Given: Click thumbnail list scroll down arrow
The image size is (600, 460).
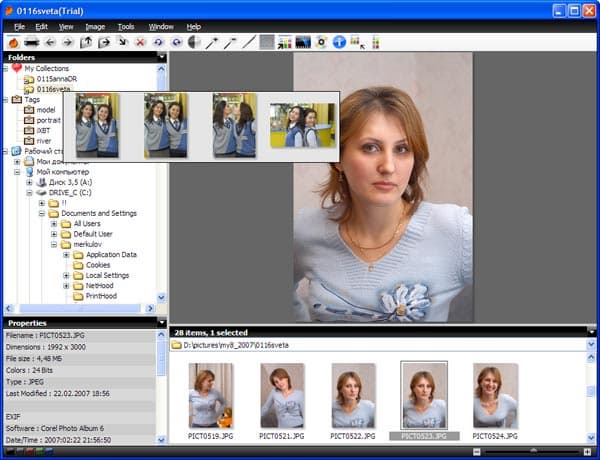Looking at the screenshot, I should coord(591,437).
